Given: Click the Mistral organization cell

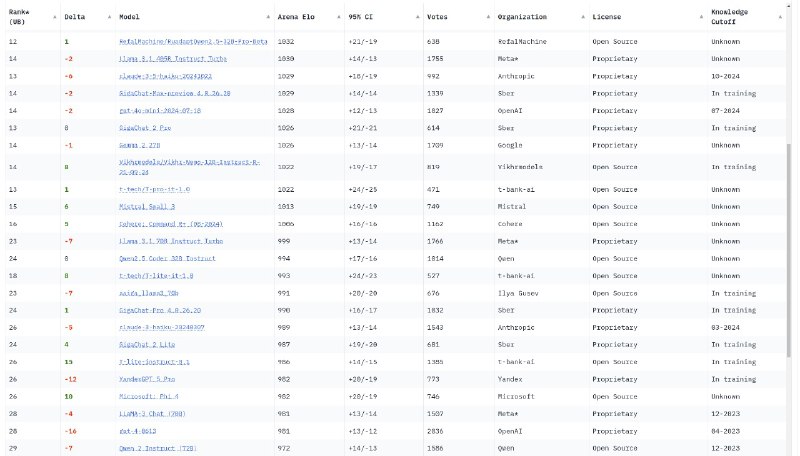Looking at the screenshot, I should 511,207.
